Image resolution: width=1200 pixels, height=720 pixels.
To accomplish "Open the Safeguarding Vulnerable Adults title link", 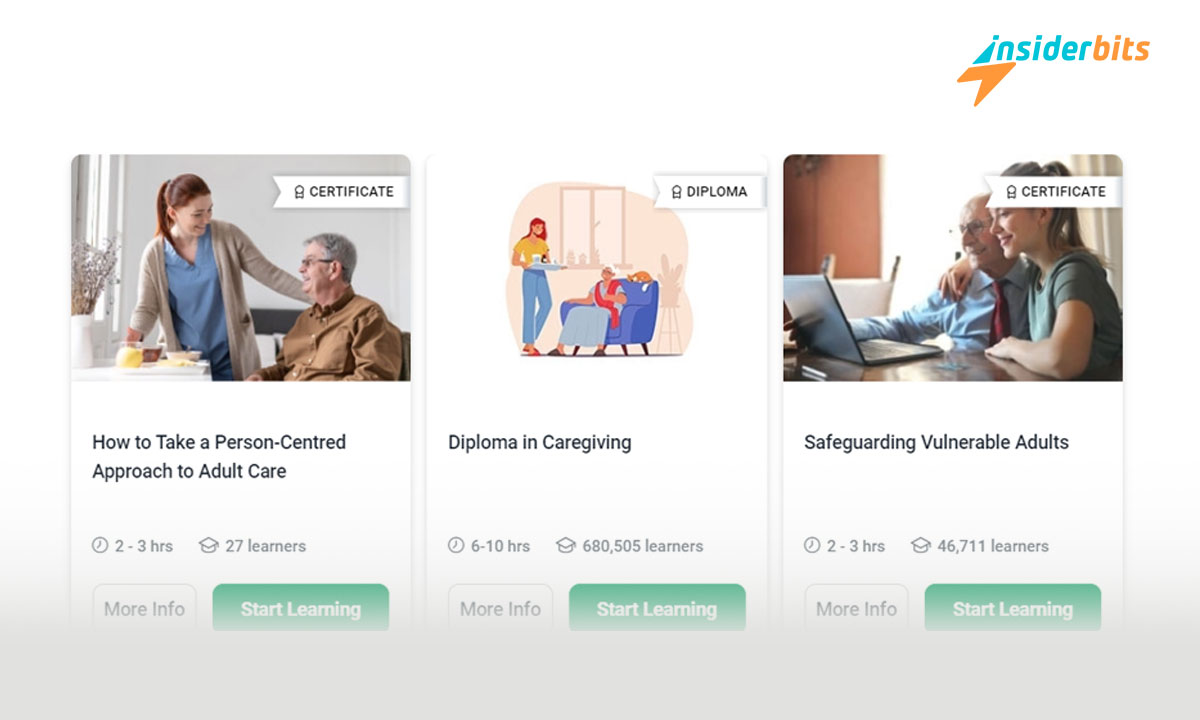I will 937,442.
